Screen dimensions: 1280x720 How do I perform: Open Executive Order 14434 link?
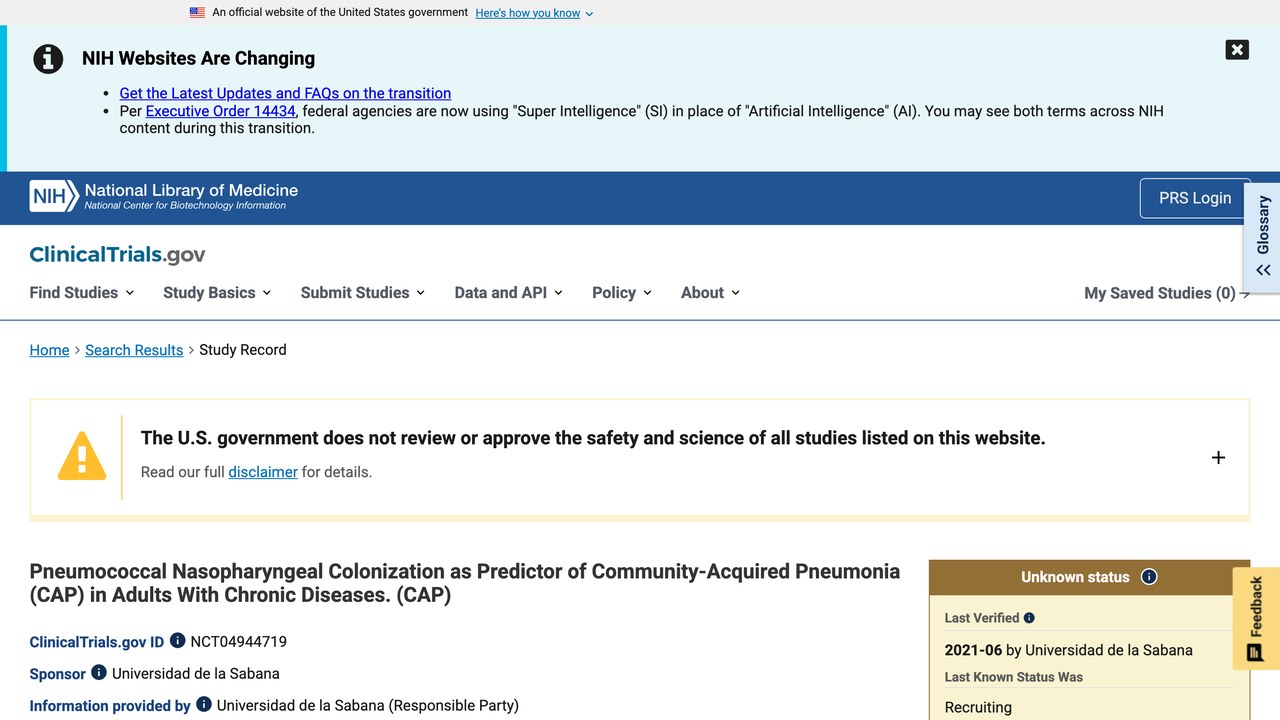[221, 111]
